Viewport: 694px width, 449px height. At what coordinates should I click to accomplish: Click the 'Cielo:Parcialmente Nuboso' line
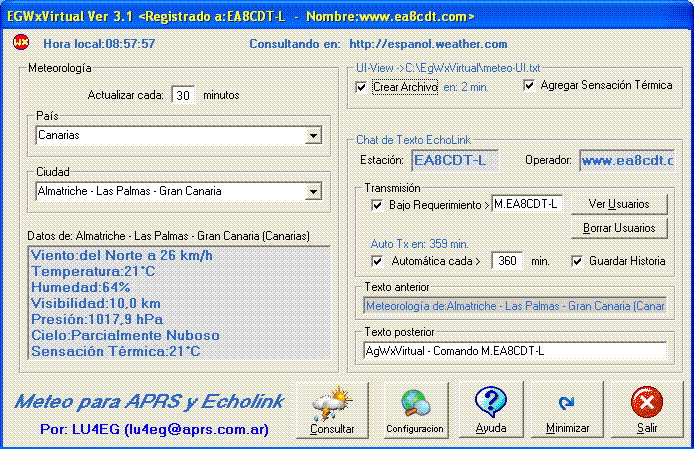pyautogui.click(x=125, y=335)
